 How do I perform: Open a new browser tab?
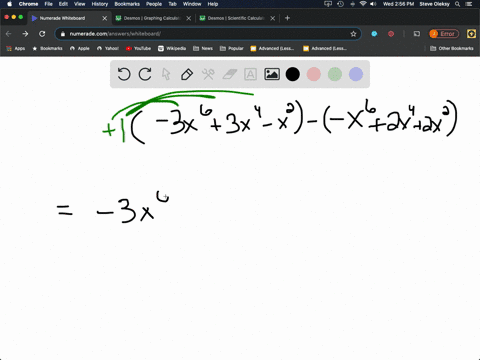[x=287, y=18]
